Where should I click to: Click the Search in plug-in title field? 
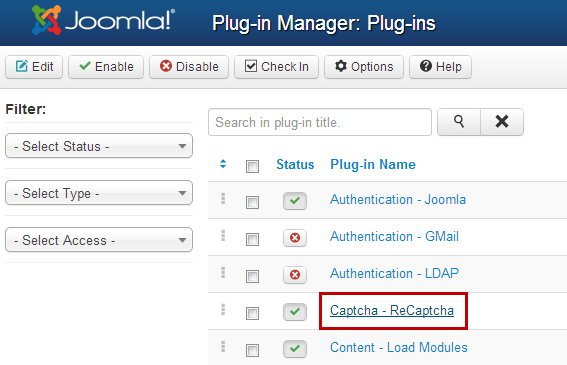click(320, 122)
